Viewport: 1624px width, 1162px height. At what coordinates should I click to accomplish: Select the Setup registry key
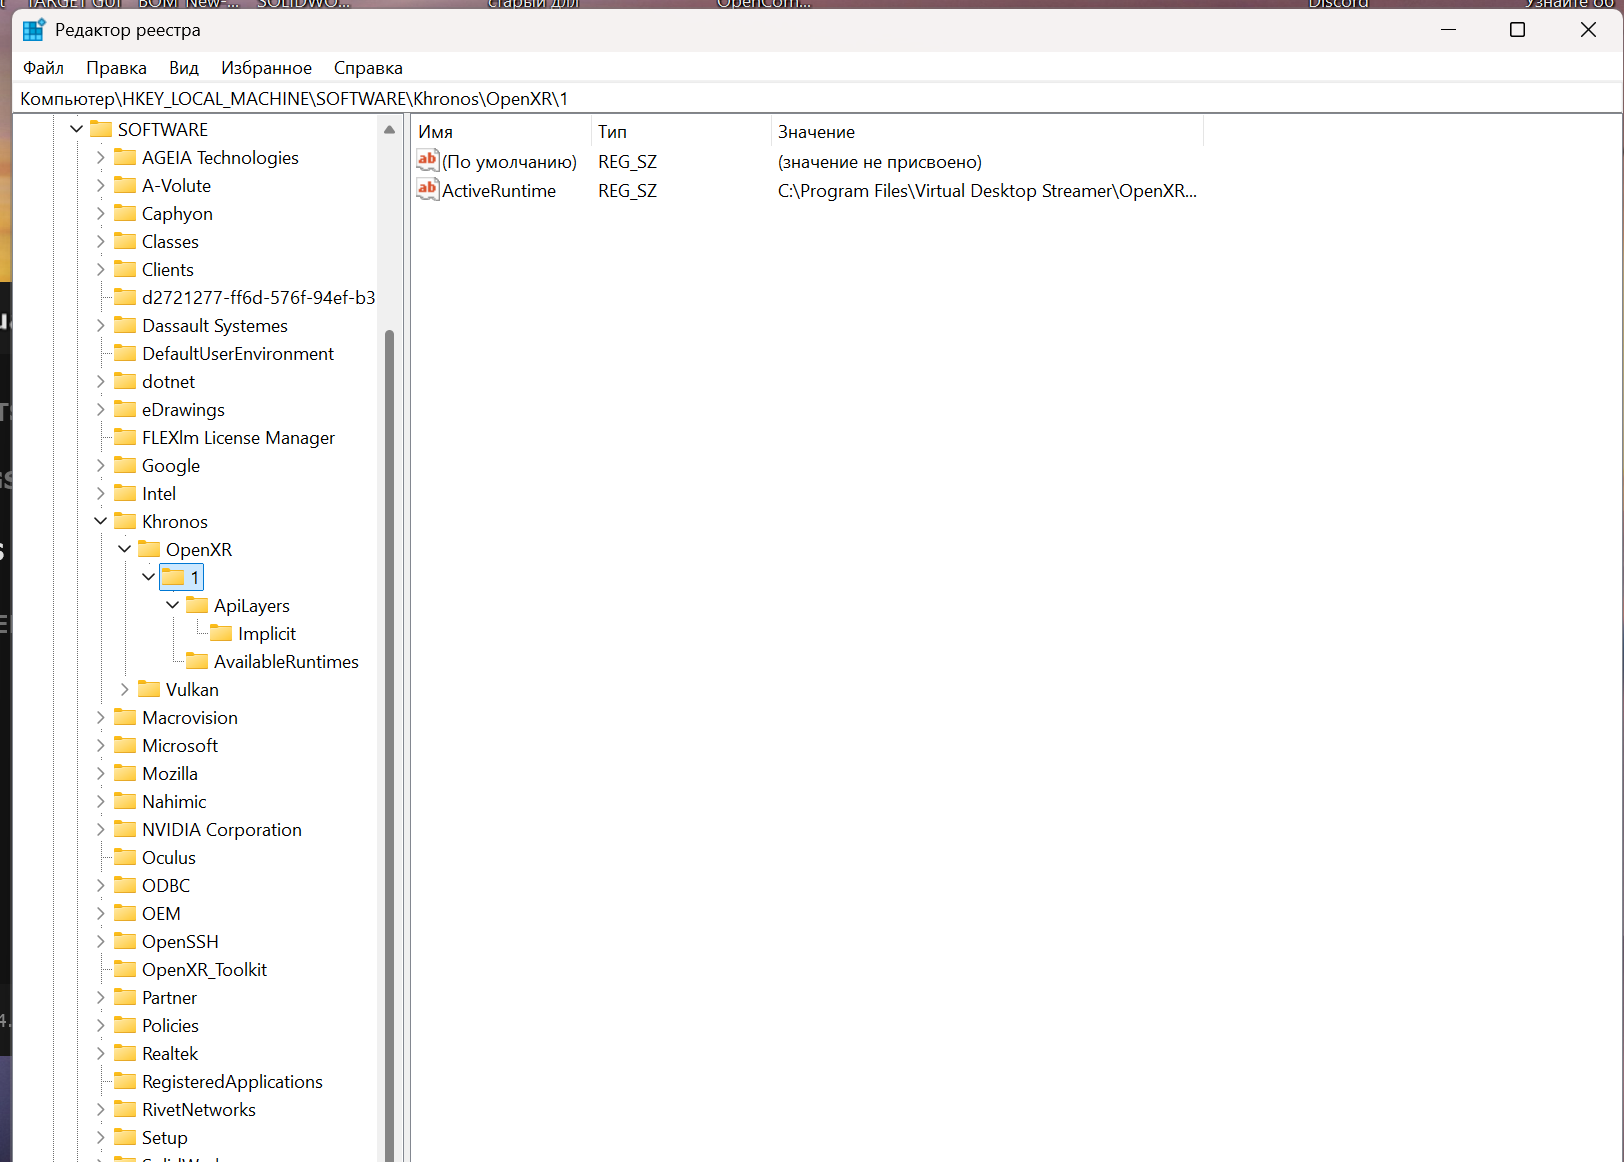[165, 1138]
